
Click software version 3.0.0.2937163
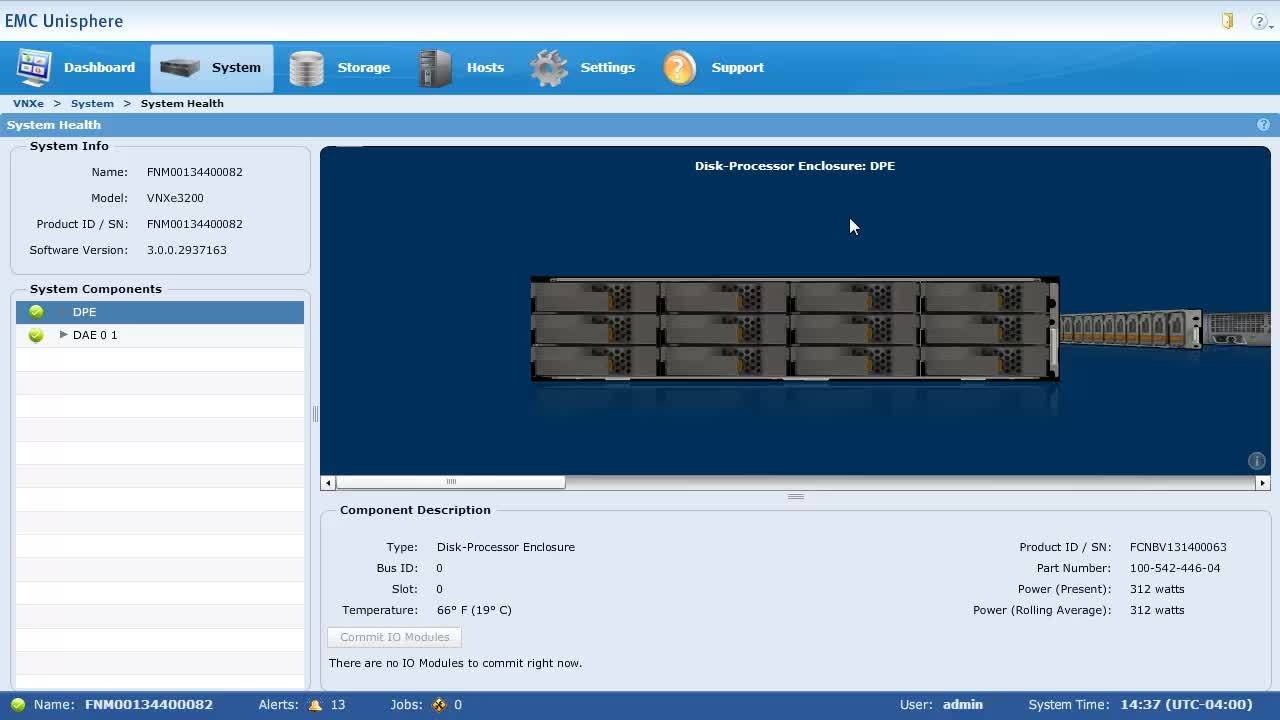pyautogui.click(x=187, y=250)
